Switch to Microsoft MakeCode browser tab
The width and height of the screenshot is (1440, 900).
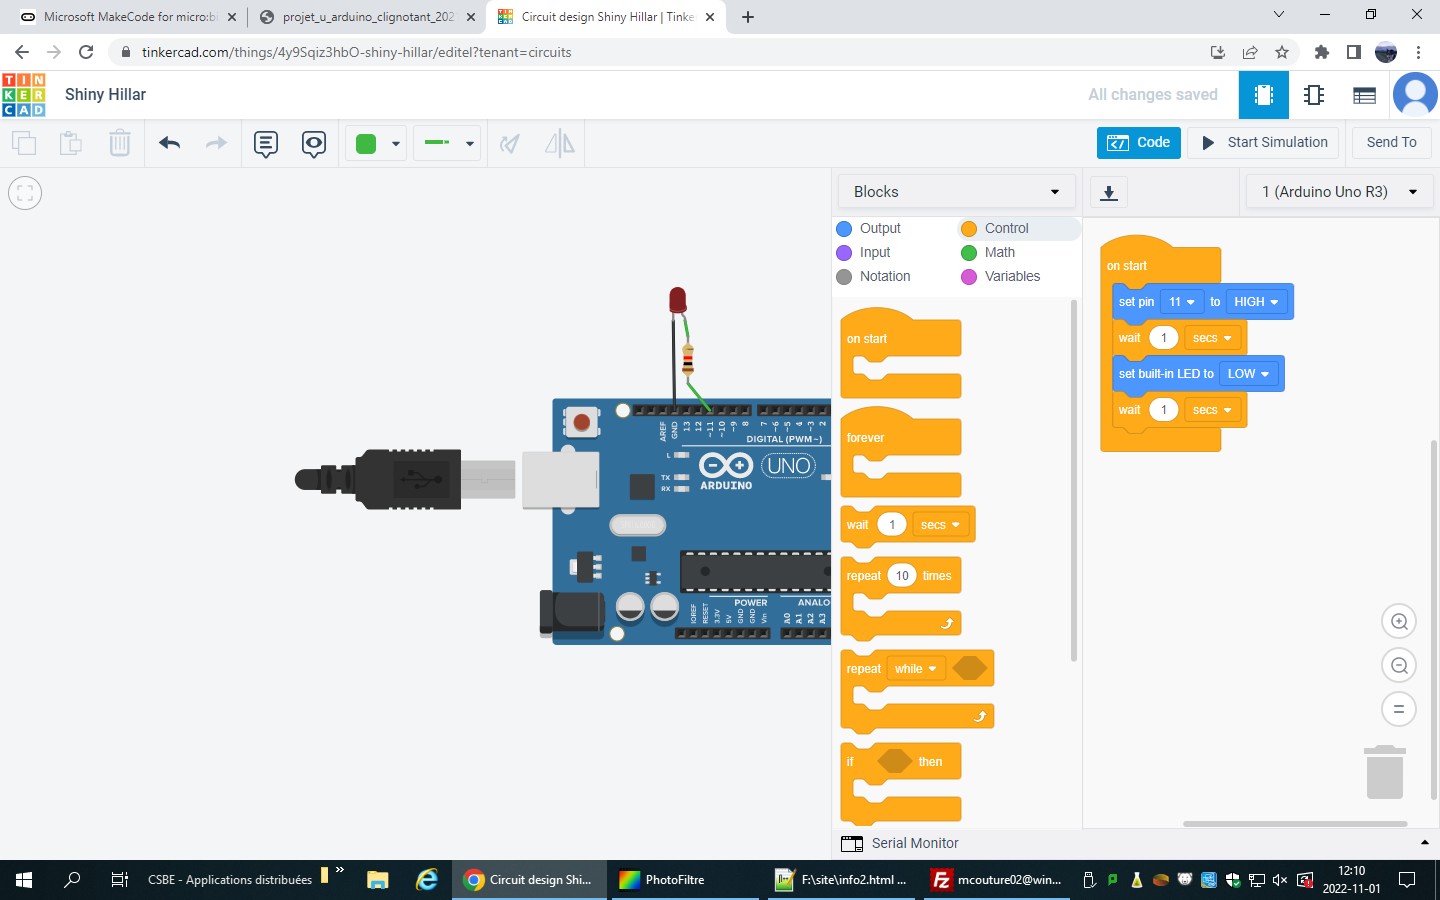(129, 17)
